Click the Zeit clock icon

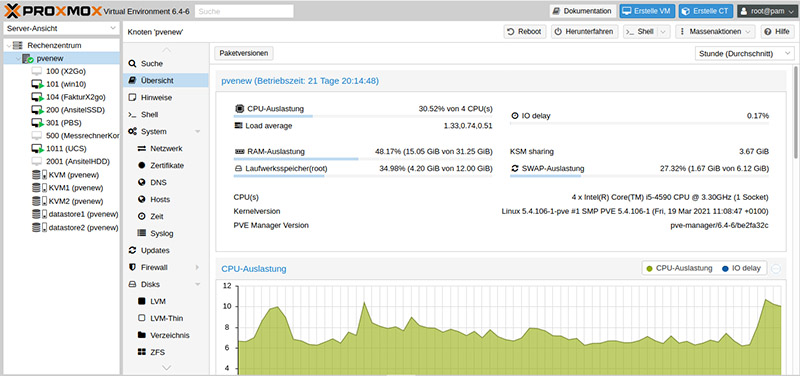coord(142,216)
